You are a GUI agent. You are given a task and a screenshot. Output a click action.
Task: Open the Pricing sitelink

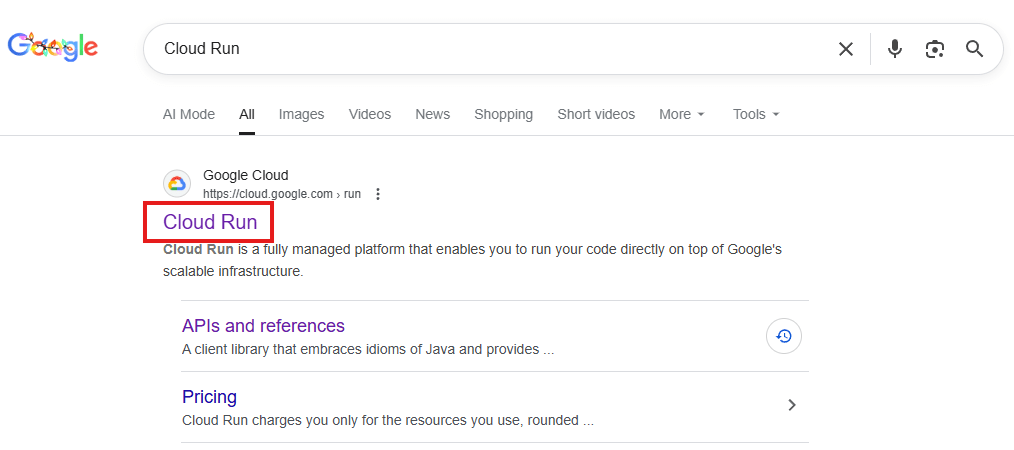point(210,396)
